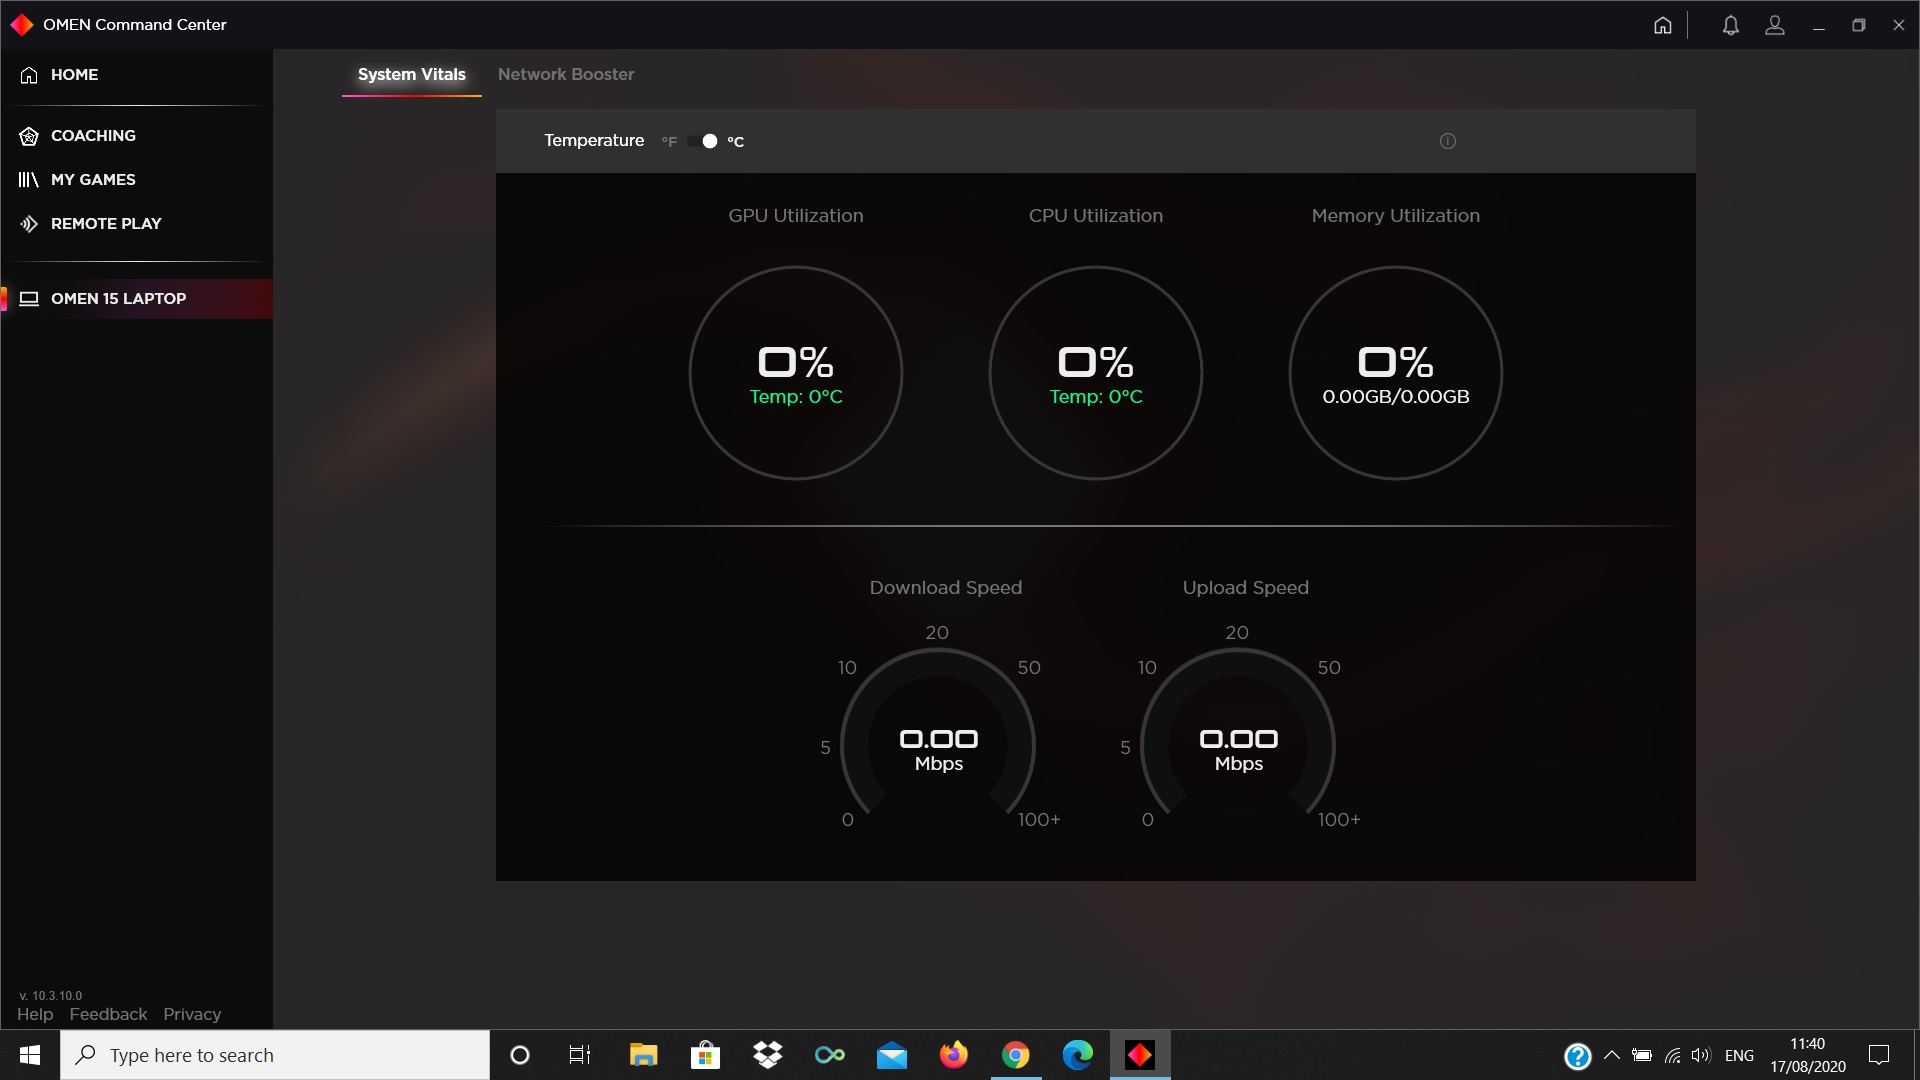This screenshot has height=1080, width=1920.
Task: Select the System Vitals tab
Action: coord(411,74)
